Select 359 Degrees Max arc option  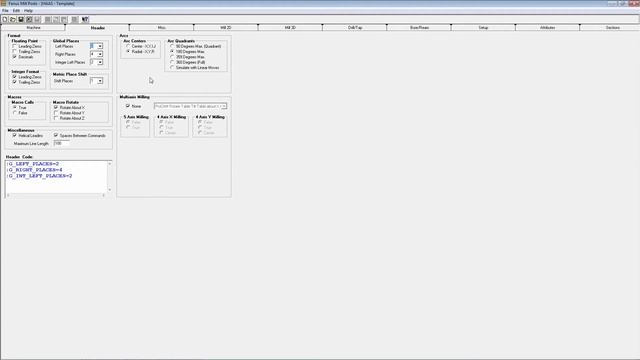coord(172,57)
